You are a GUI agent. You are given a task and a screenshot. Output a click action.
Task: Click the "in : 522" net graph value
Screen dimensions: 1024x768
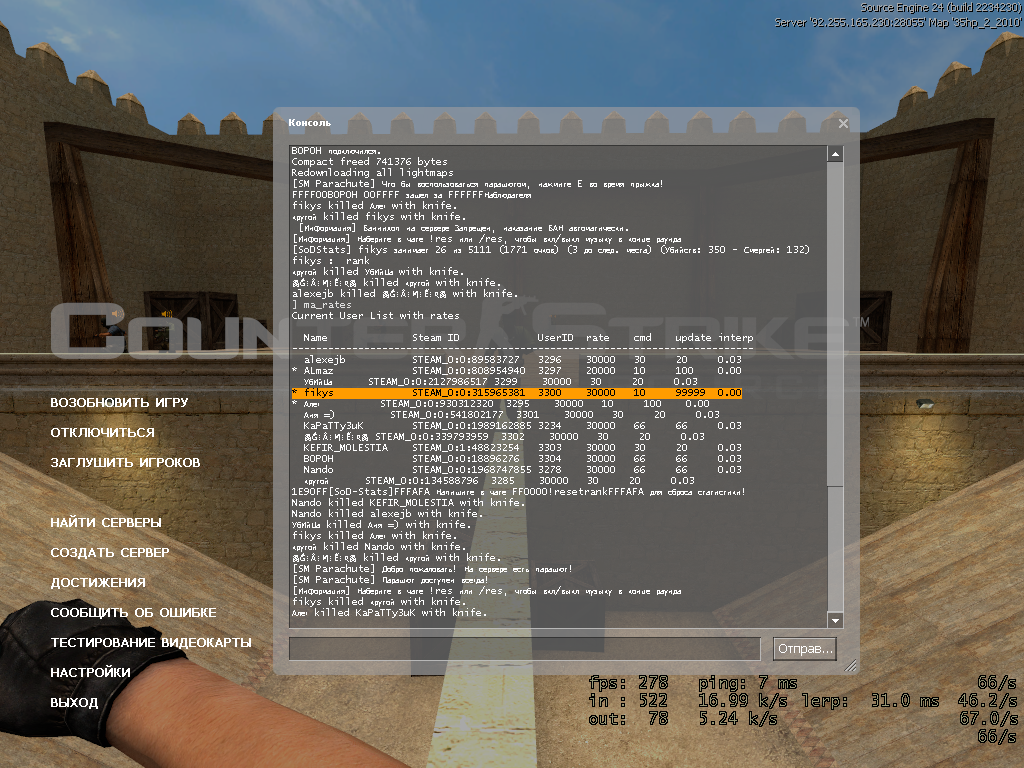[628, 701]
